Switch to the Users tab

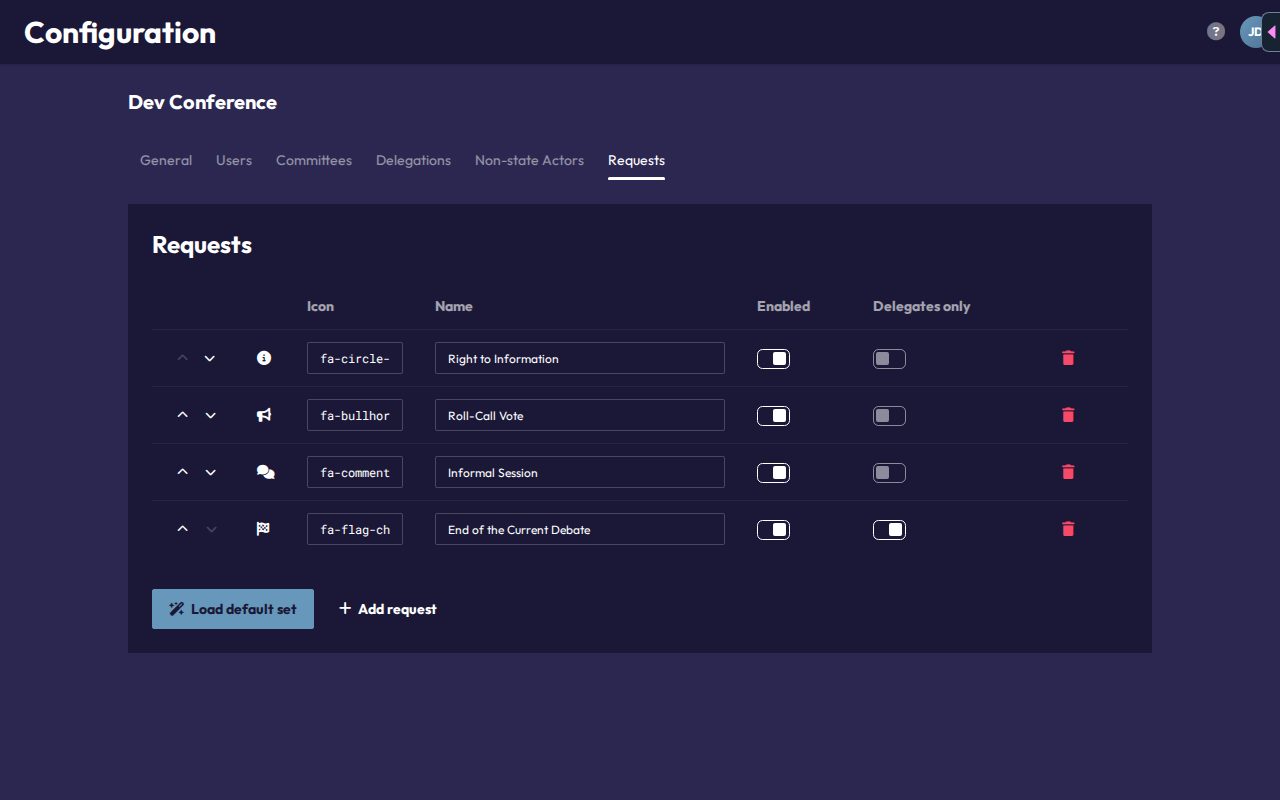pyautogui.click(x=234, y=160)
